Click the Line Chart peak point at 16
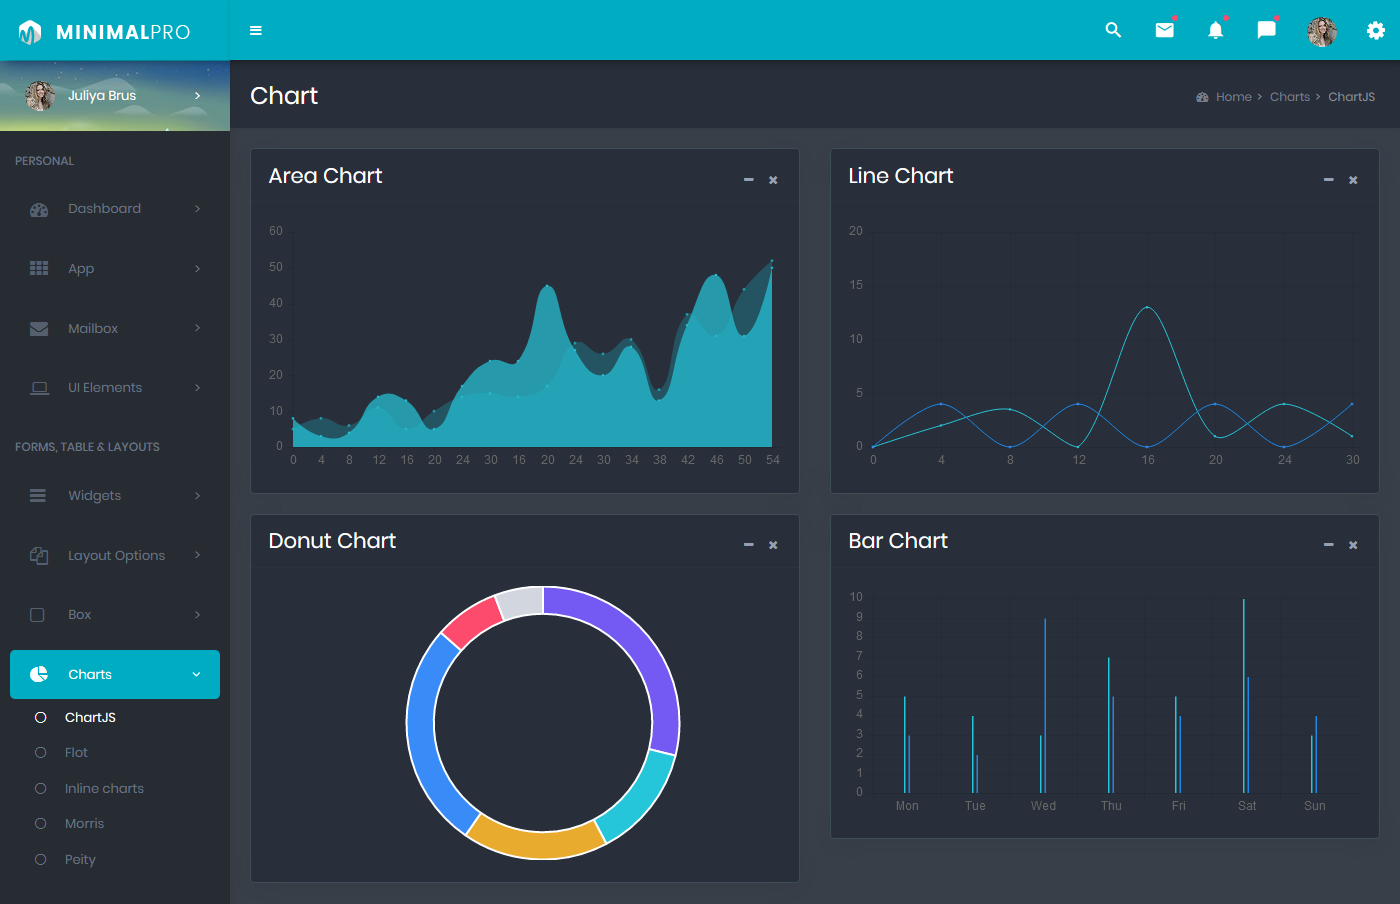The width and height of the screenshot is (1400, 904). click(x=1147, y=307)
